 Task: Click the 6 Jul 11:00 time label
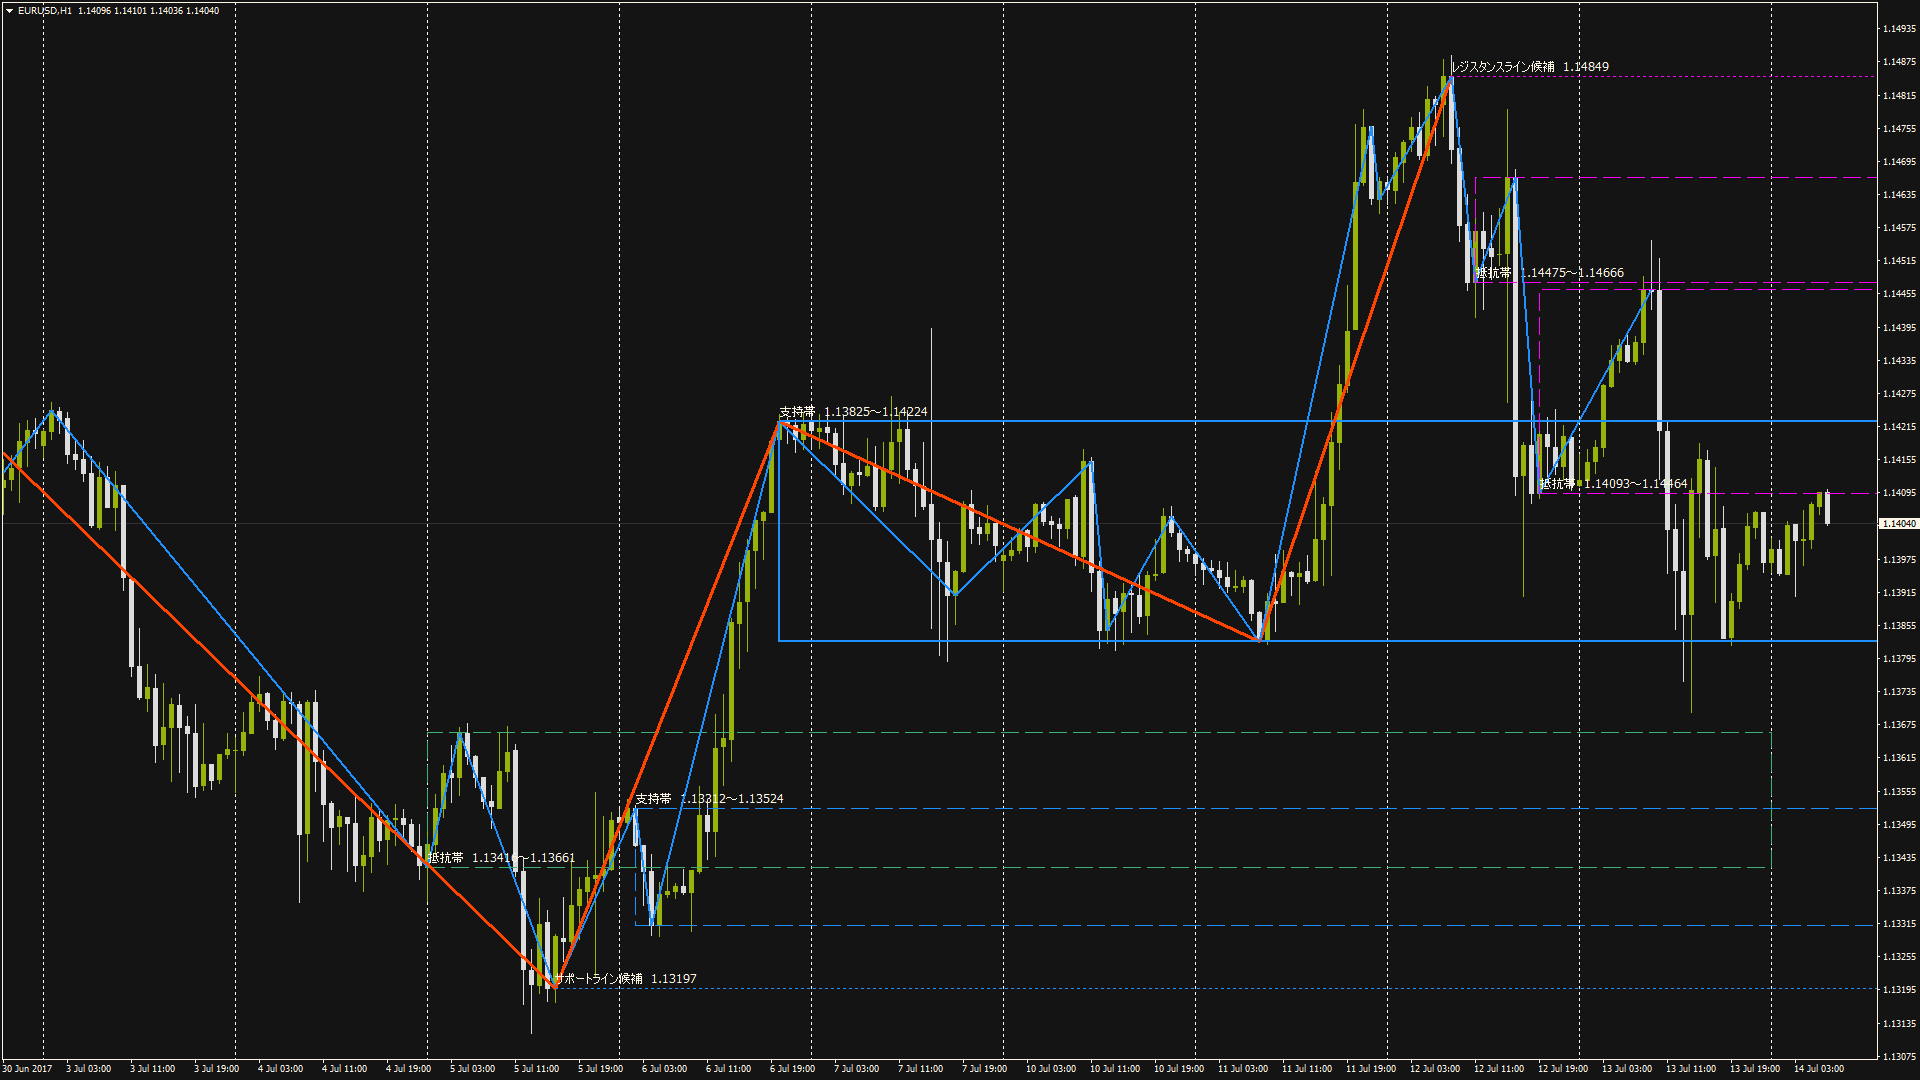(729, 1069)
